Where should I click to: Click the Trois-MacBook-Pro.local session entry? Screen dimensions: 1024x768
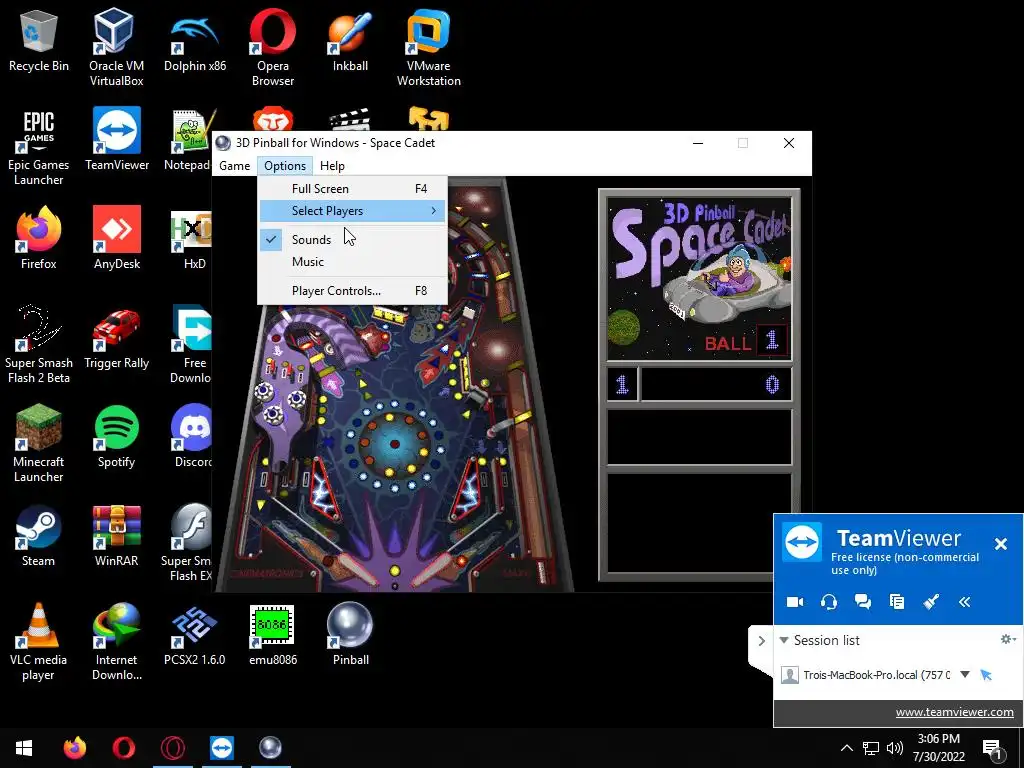point(876,675)
